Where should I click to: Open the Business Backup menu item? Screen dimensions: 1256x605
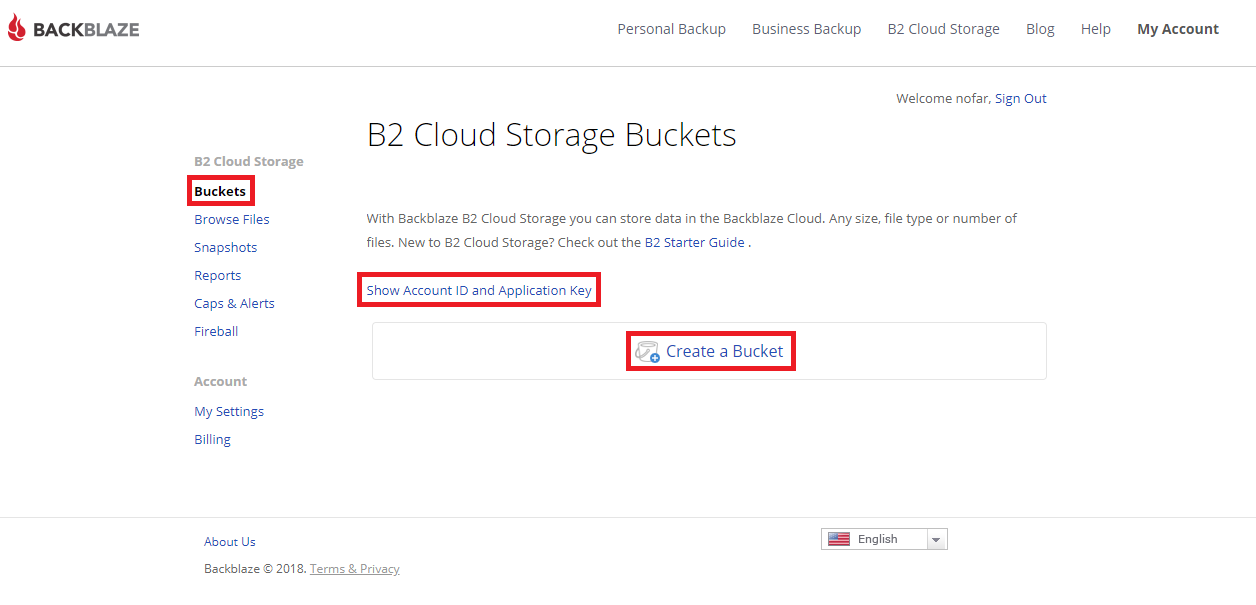806,29
